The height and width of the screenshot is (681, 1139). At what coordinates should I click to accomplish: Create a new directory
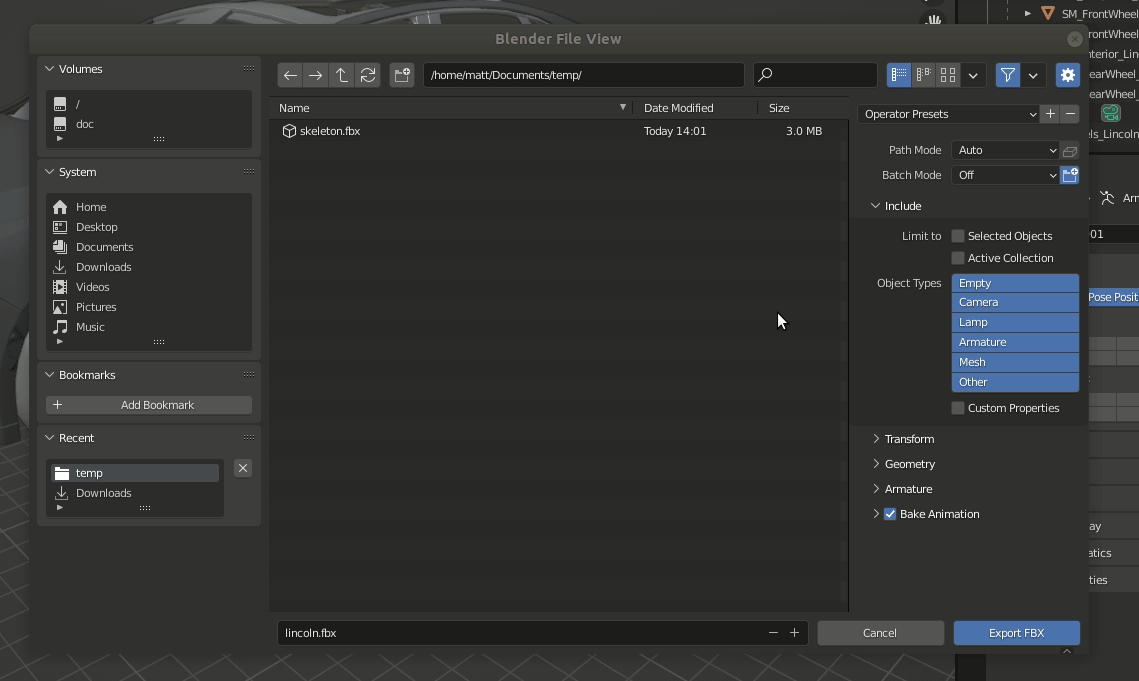coord(401,74)
